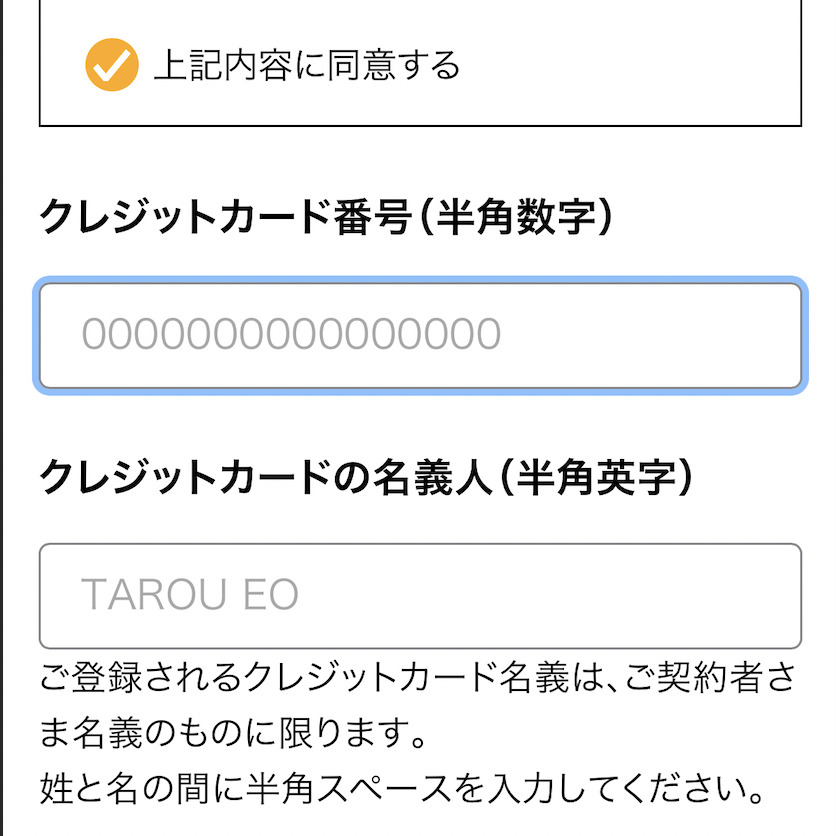The image size is (836, 836).
Task: Click helper text line ご登録されるクレジットカード名義は
Action: pyautogui.click(x=418, y=679)
